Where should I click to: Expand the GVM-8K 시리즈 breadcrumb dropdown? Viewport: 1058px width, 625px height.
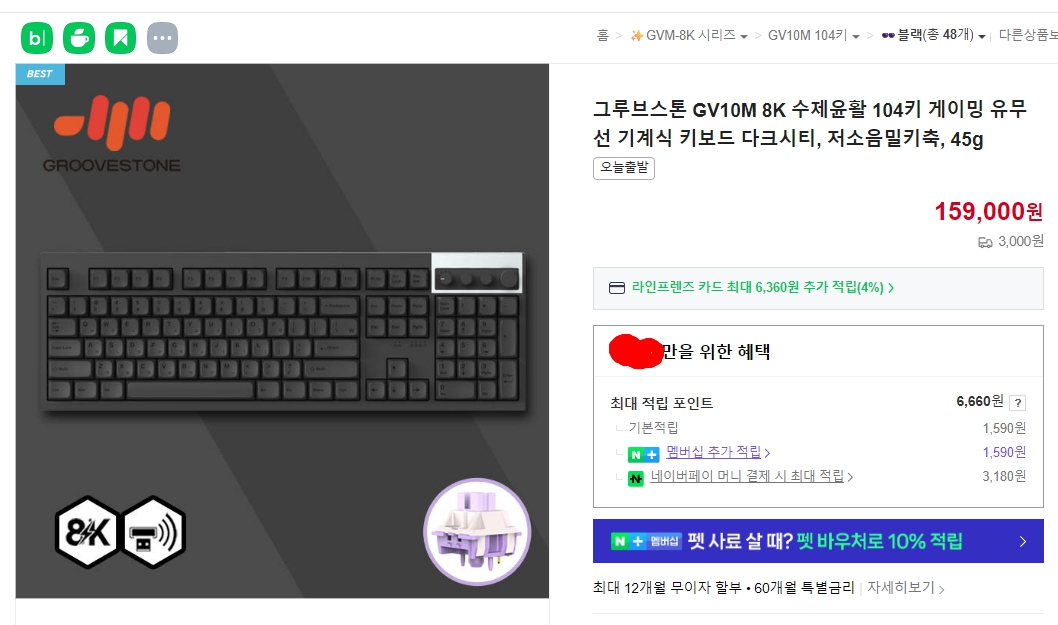click(x=744, y=36)
